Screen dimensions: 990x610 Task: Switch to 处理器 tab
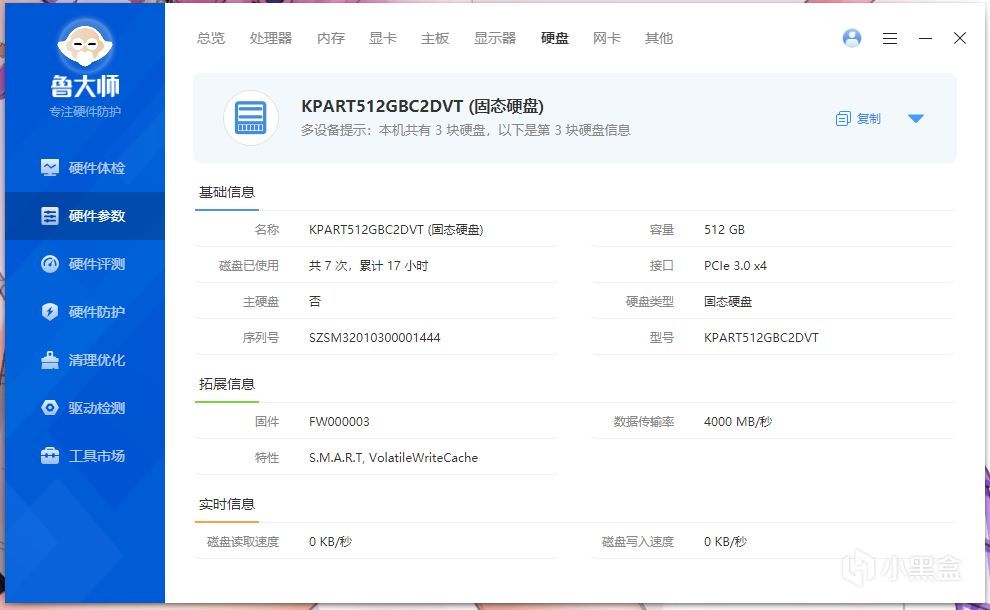click(x=271, y=39)
